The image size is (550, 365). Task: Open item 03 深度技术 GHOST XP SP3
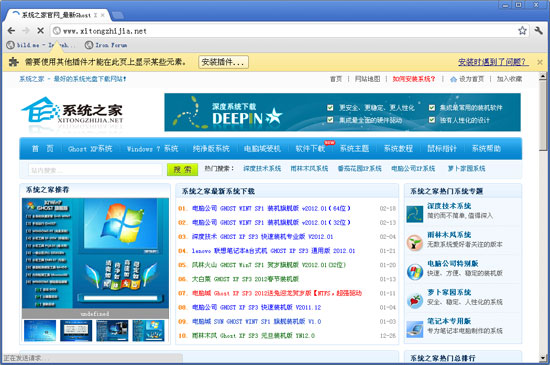[262, 237]
